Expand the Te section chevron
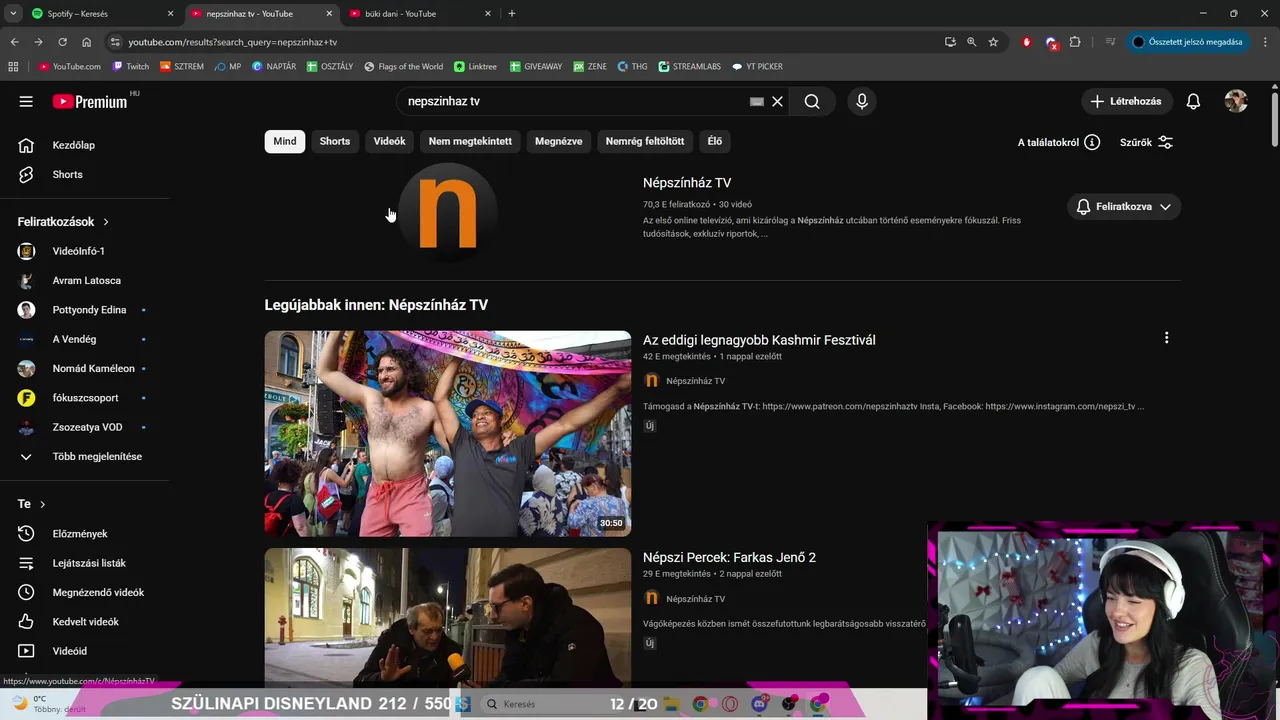Viewport: 1280px width, 720px height. coord(42,504)
